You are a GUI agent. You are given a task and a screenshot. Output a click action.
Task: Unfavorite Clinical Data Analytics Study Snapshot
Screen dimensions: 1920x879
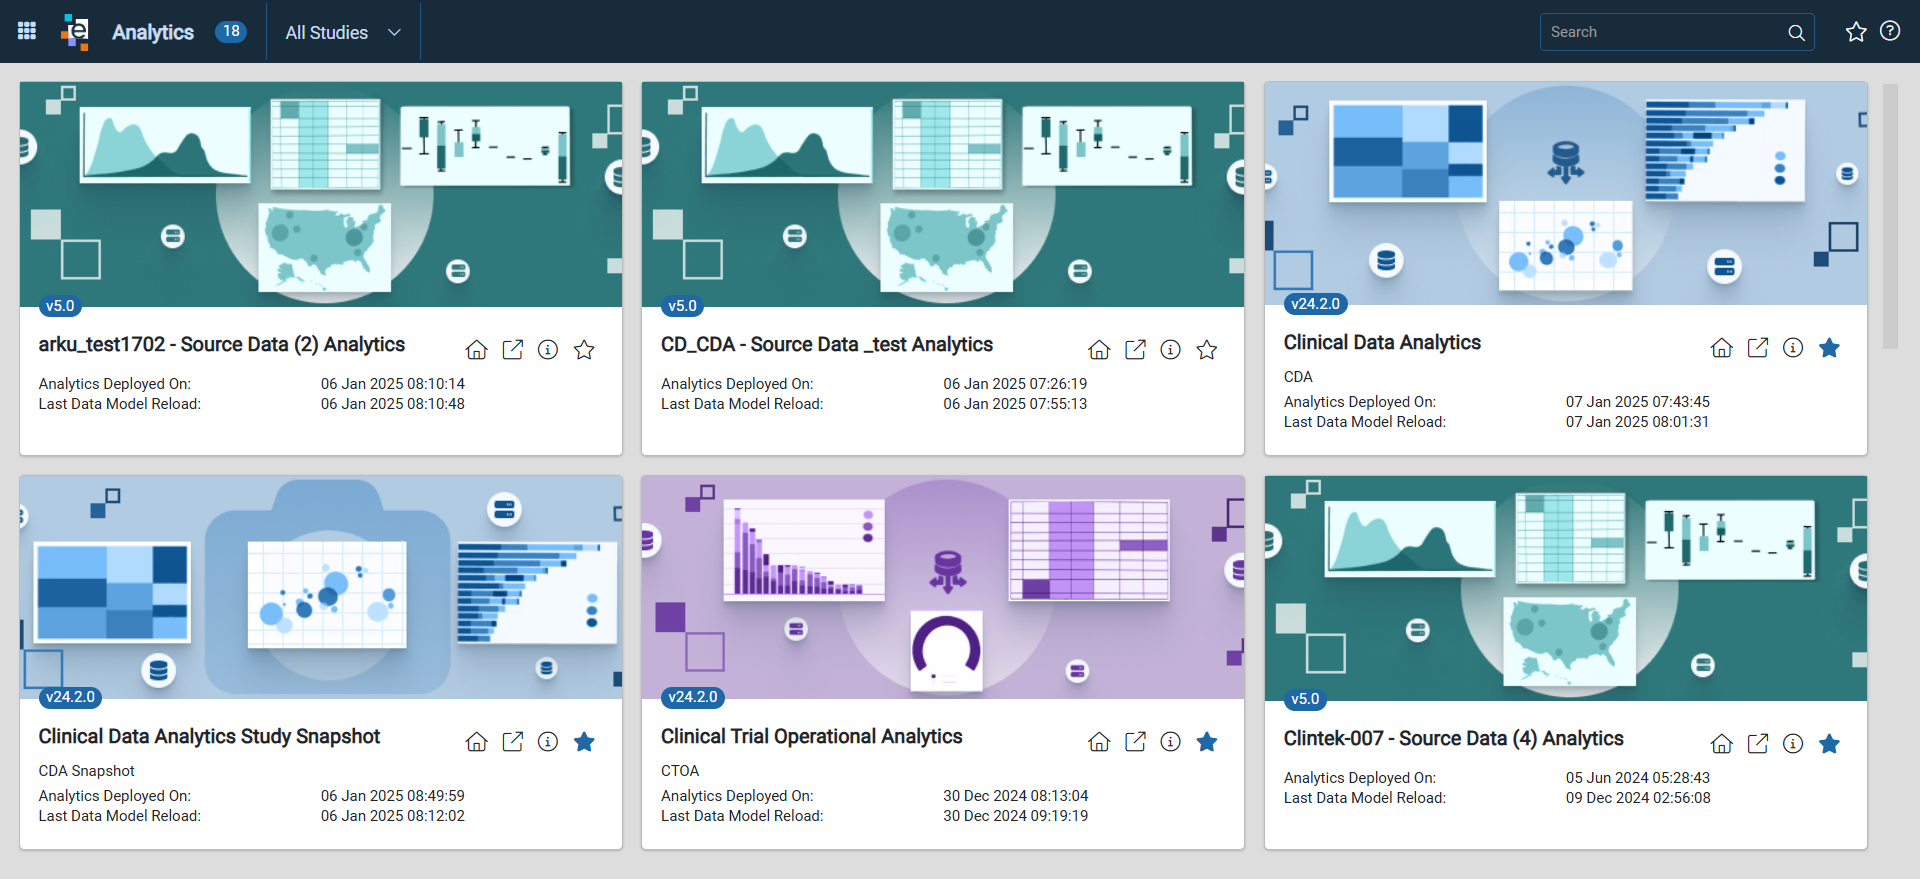pyautogui.click(x=584, y=741)
